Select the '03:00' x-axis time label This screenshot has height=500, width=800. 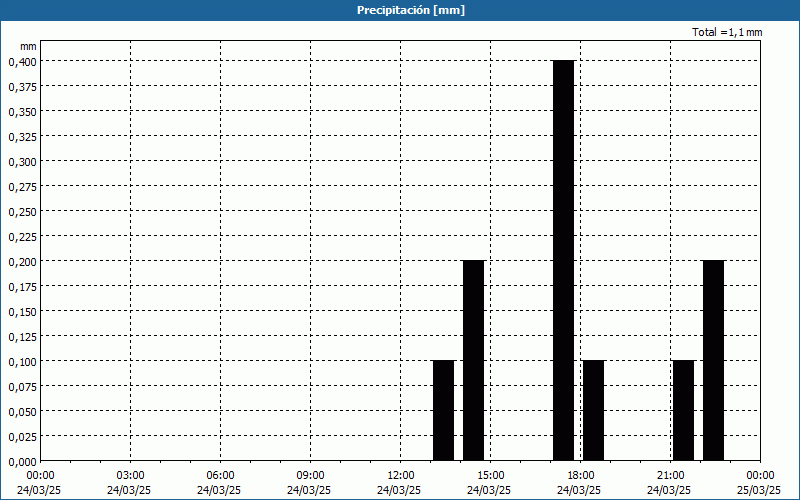click(131, 476)
